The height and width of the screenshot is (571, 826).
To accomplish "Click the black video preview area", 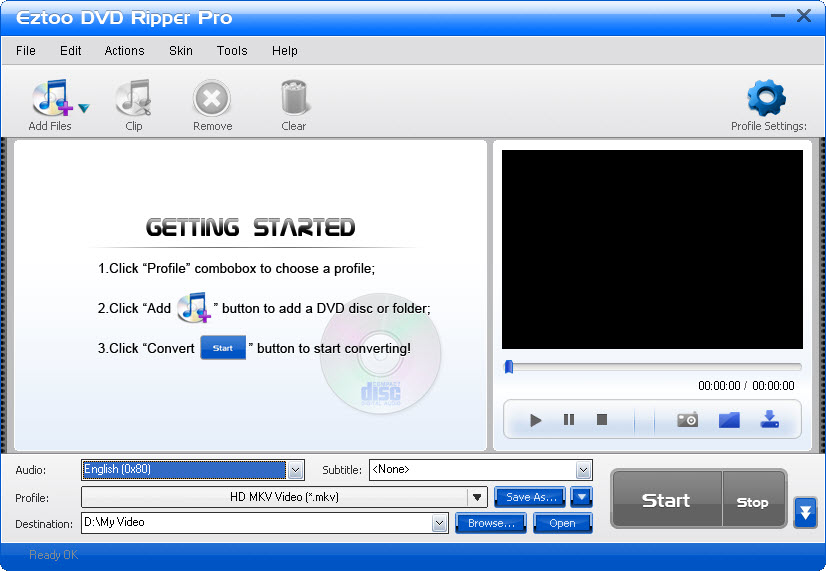I will tap(652, 250).
